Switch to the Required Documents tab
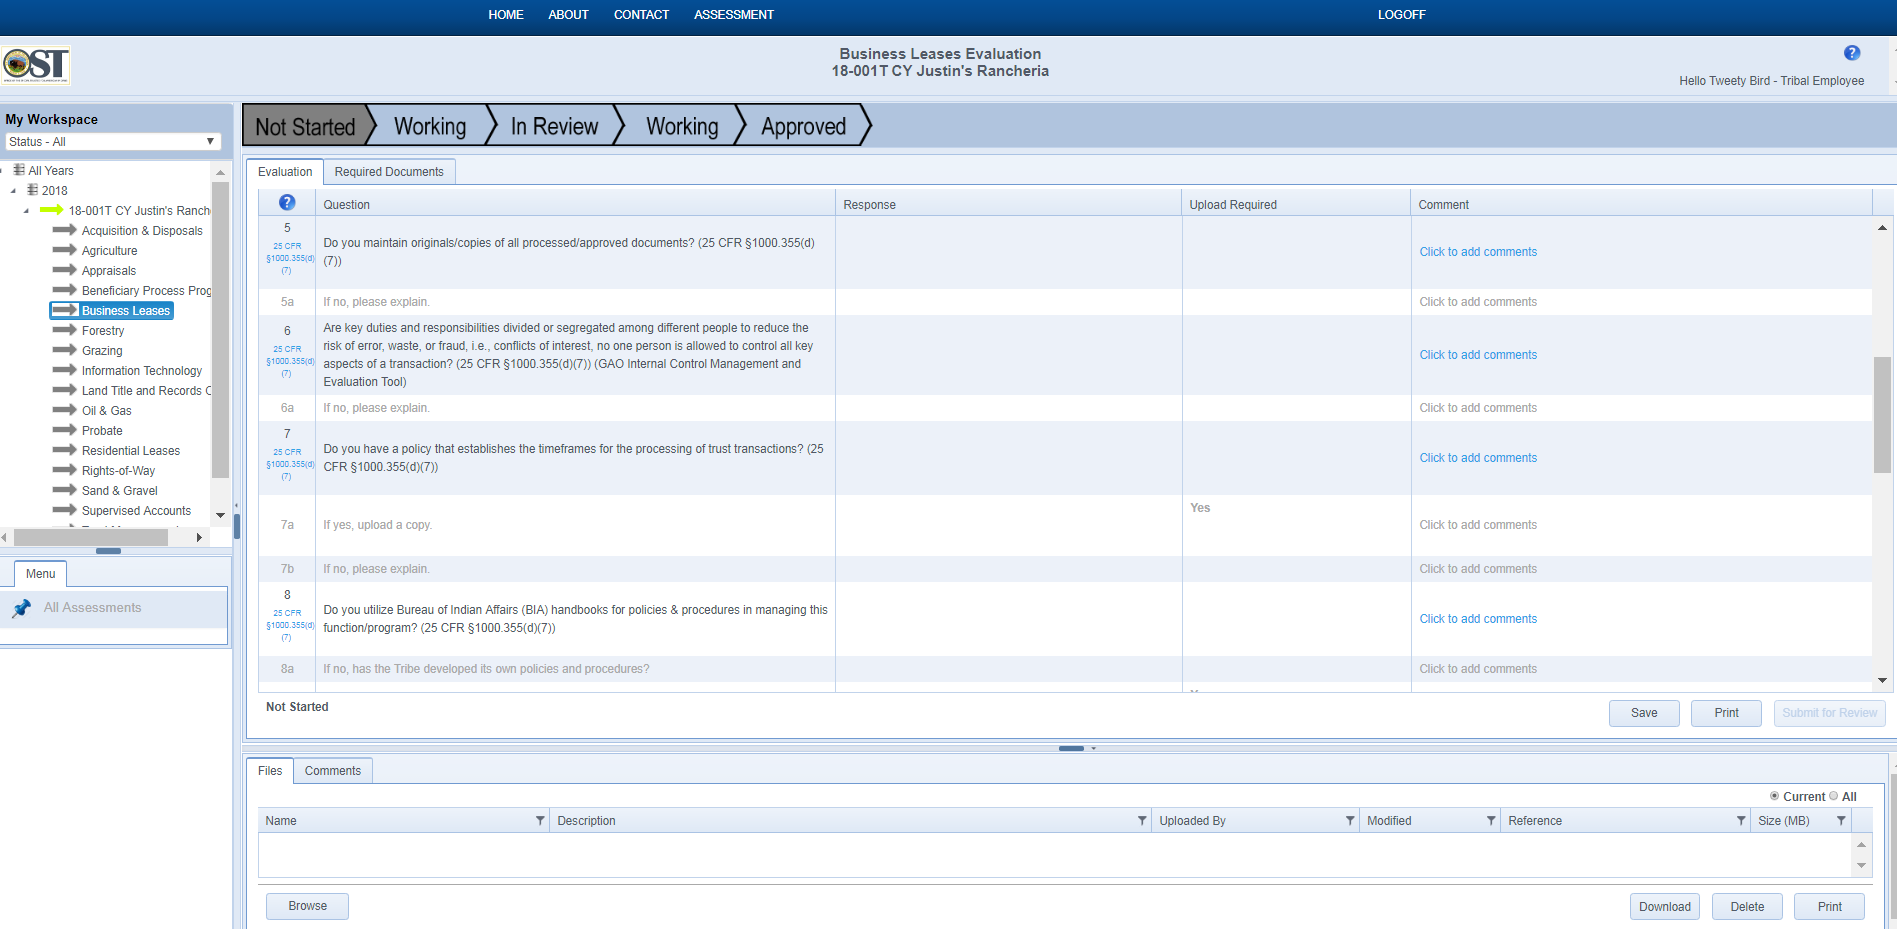The width and height of the screenshot is (1897, 929). click(x=388, y=172)
